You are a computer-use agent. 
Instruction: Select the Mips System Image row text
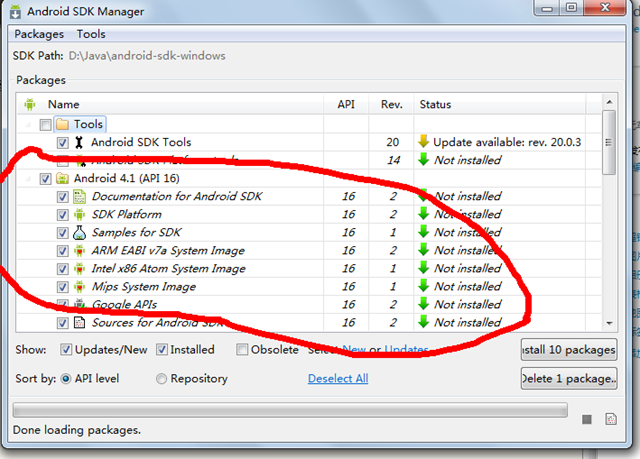coord(144,286)
